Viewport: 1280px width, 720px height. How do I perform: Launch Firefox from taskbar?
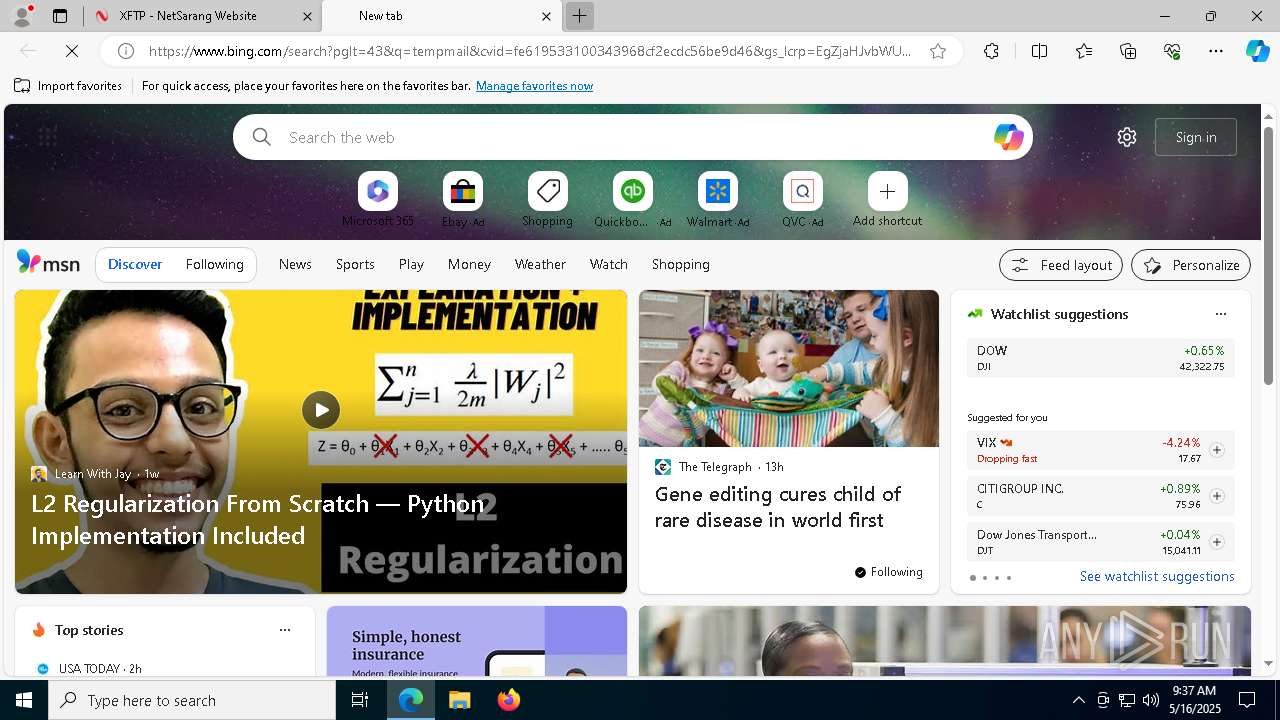(x=509, y=700)
